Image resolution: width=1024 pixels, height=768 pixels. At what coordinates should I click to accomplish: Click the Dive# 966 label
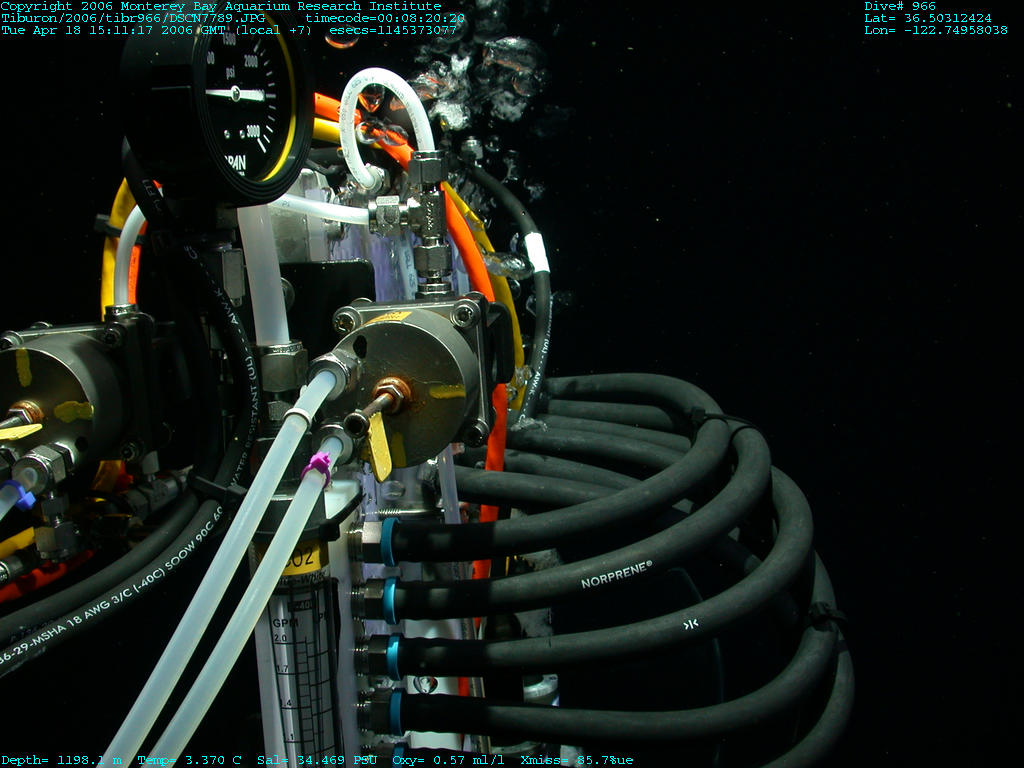[x=900, y=6]
